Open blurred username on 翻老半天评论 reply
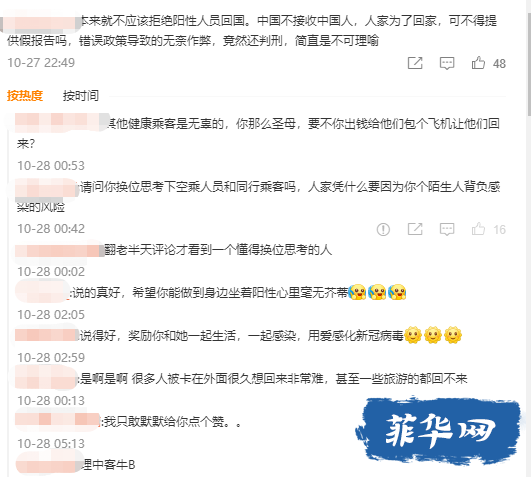The width and height of the screenshot is (531, 477). [x=60, y=251]
